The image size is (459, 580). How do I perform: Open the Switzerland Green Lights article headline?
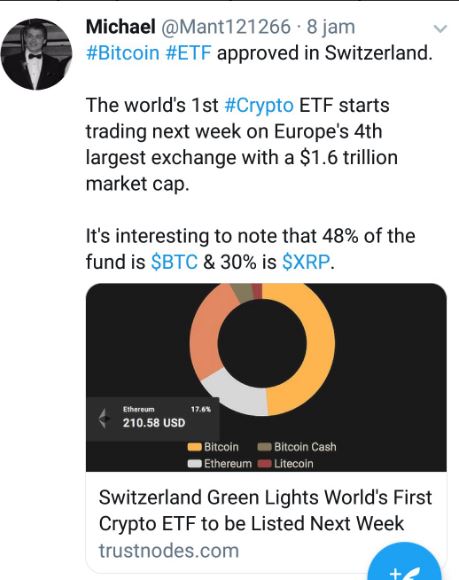pyautogui.click(x=265, y=510)
